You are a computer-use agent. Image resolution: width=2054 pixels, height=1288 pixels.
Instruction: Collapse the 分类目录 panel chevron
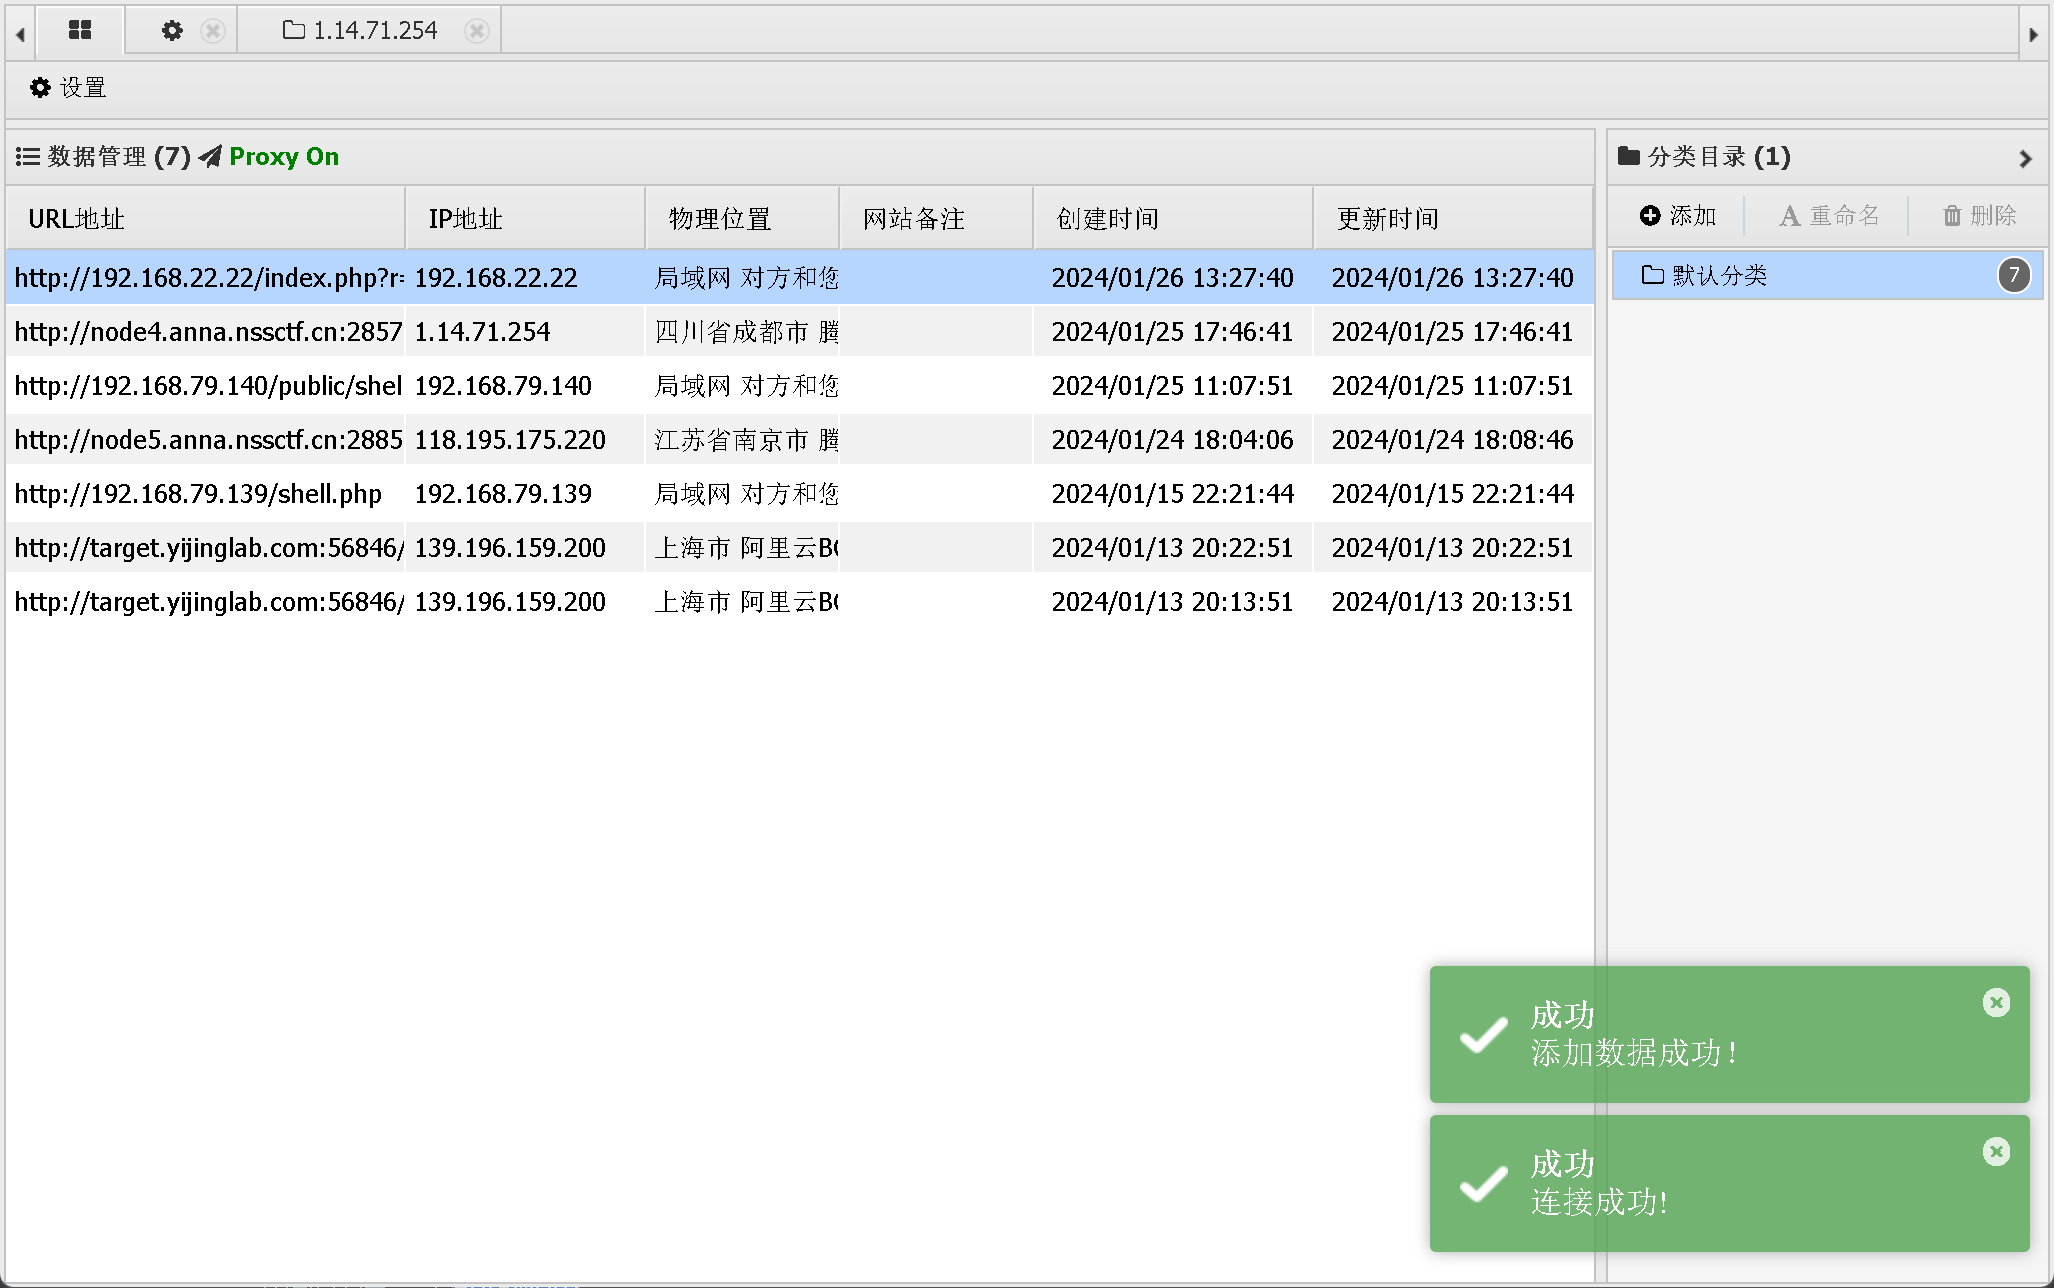coord(2025,158)
